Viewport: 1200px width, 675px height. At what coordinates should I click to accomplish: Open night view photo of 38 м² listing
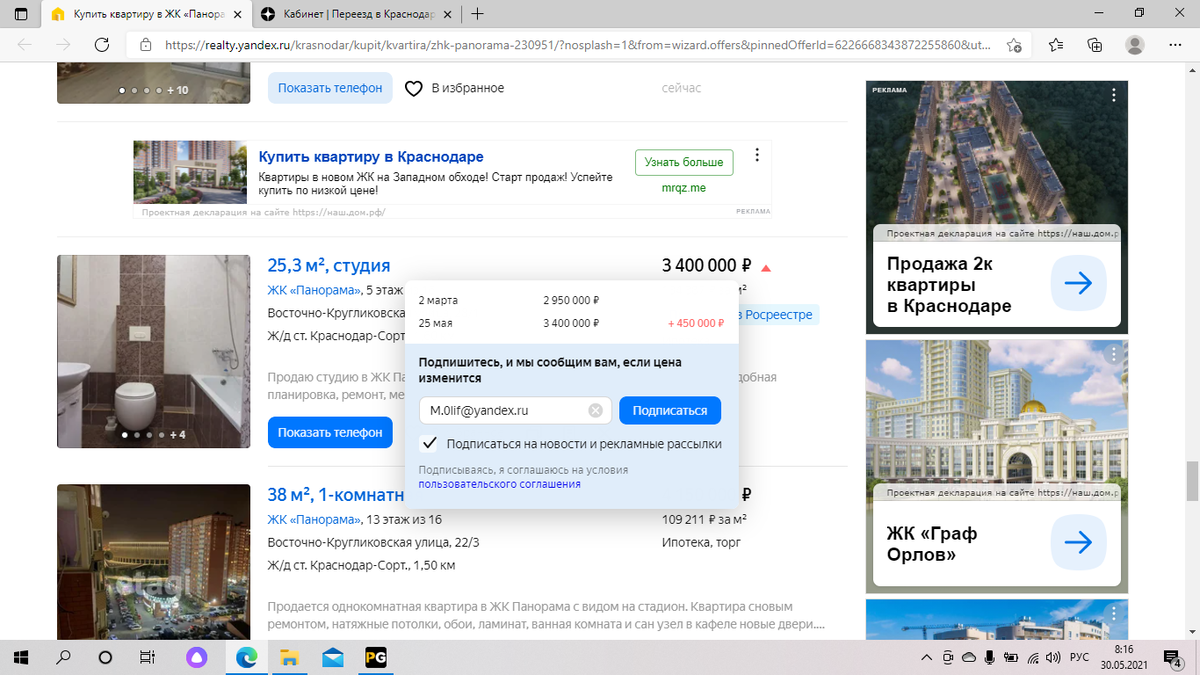[x=153, y=561]
